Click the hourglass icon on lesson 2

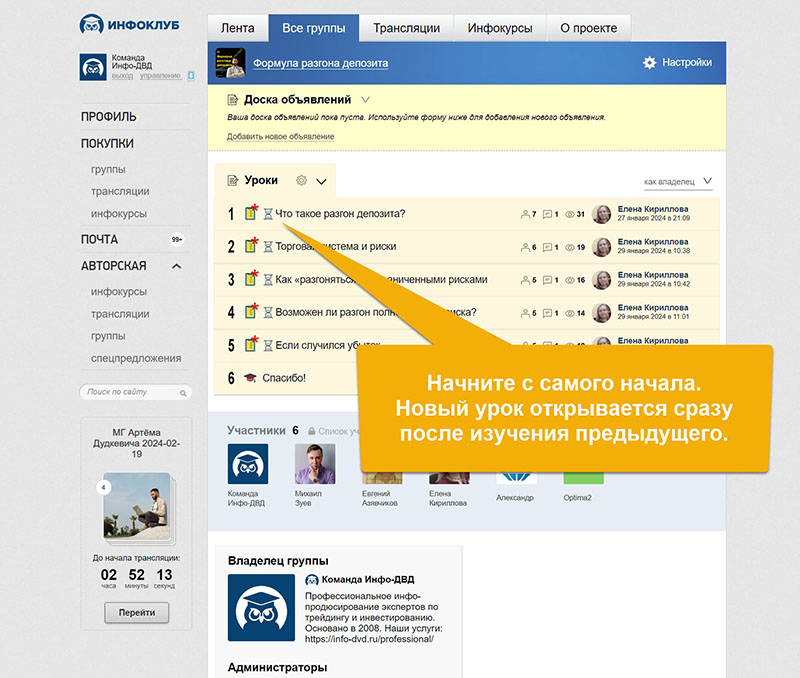pos(268,247)
